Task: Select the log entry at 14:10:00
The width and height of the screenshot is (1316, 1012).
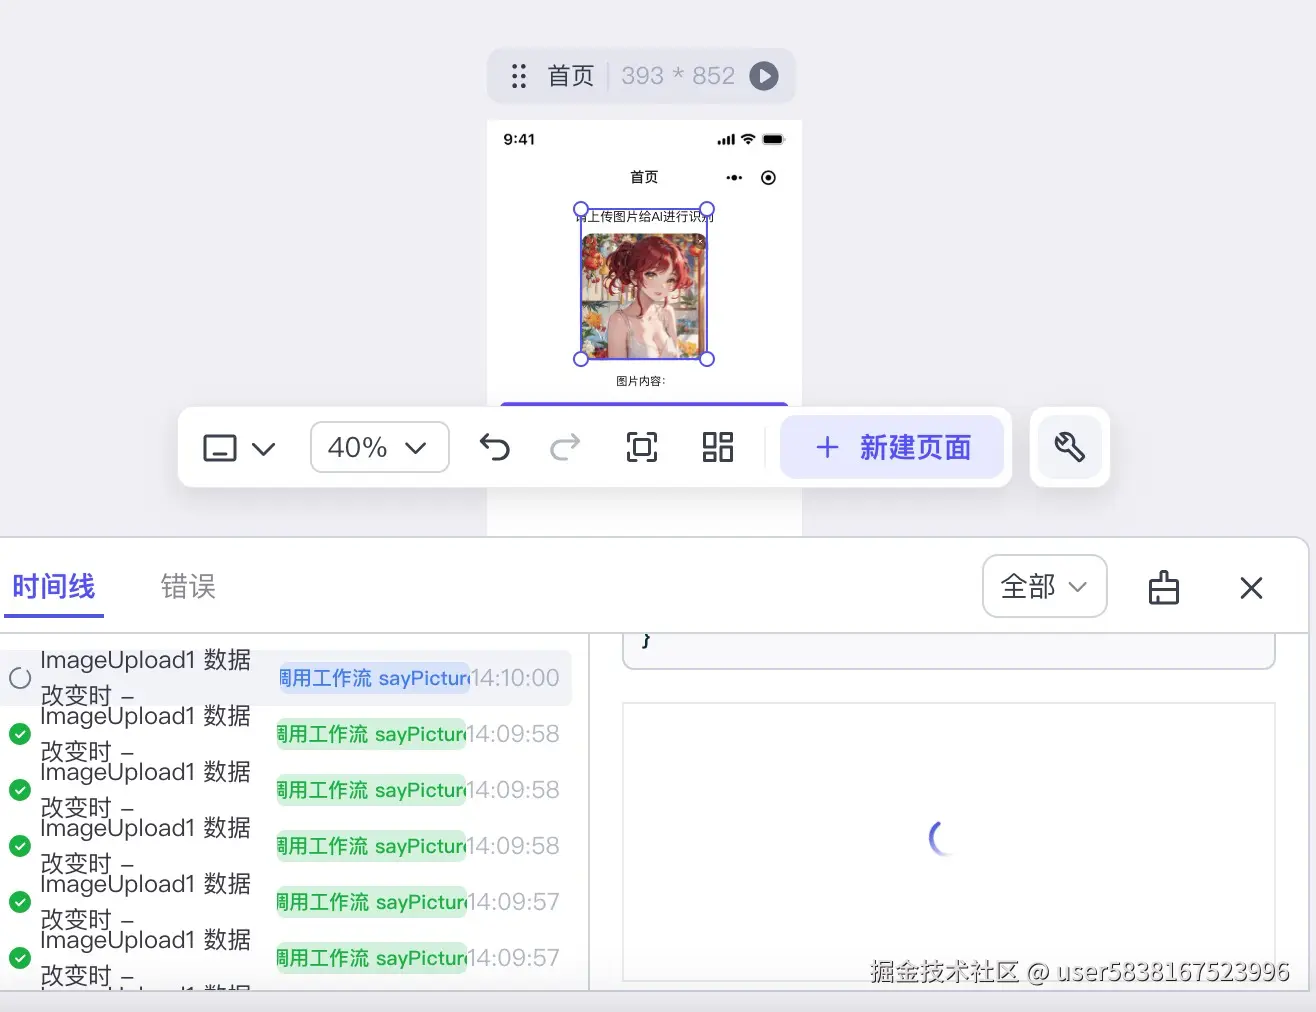Action: click(x=286, y=678)
